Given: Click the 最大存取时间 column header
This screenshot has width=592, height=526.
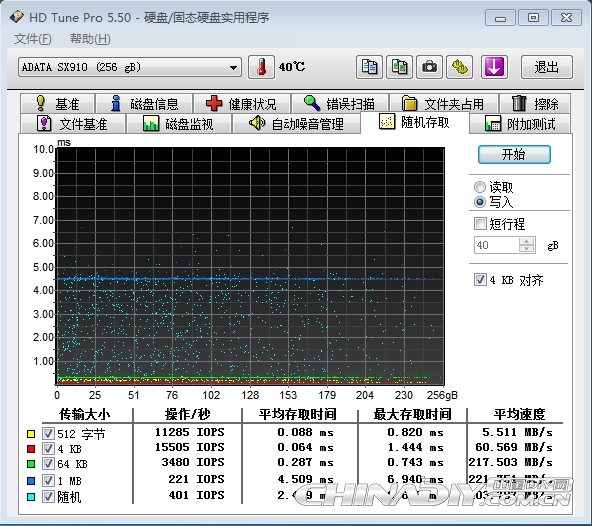Looking at the screenshot, I should pos(412,414).
